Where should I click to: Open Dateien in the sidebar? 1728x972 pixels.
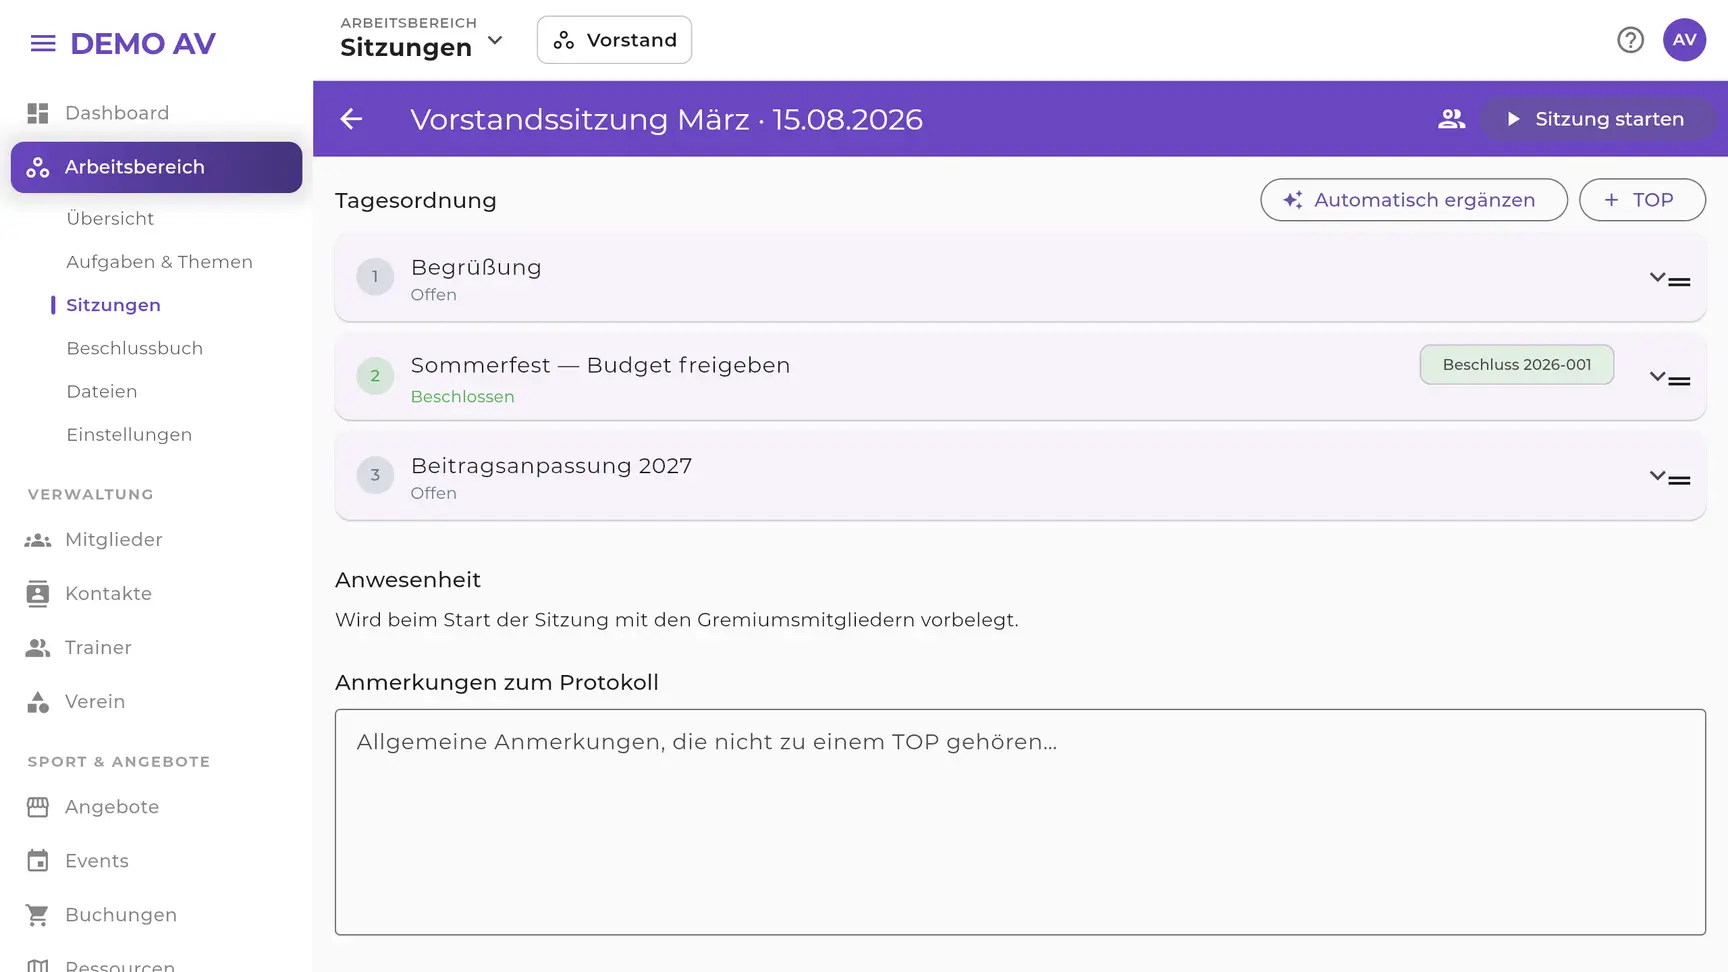(x=101, y=392)
